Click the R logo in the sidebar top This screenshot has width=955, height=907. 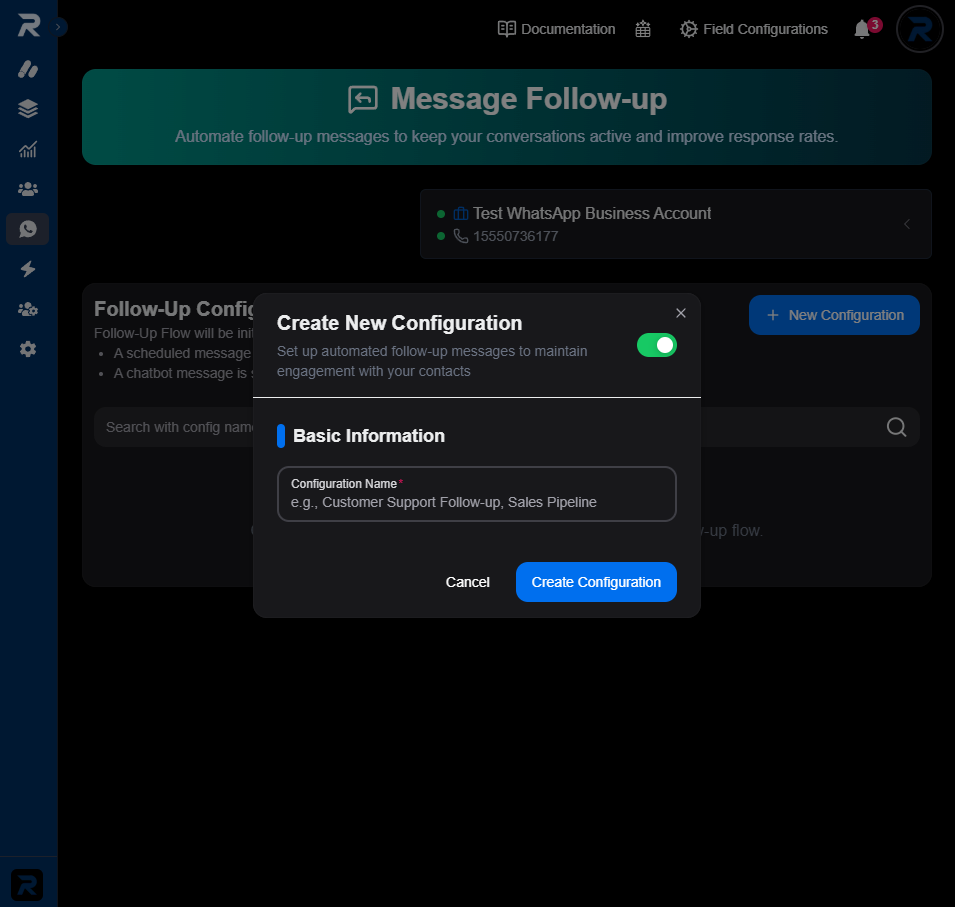pos(28,26)
